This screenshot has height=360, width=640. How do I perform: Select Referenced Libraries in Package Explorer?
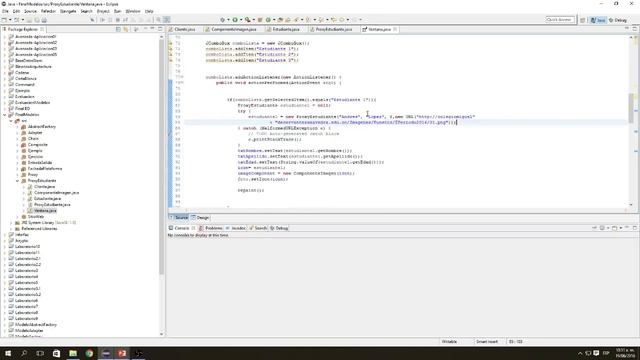point(36,229)
